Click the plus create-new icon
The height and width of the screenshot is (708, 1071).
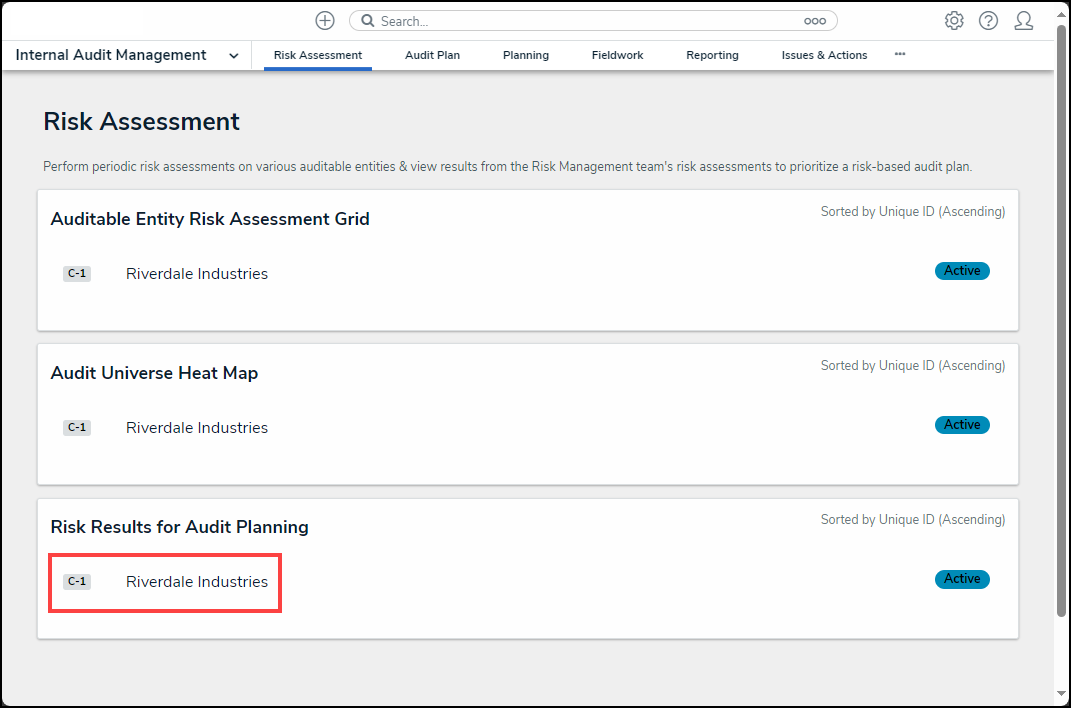pos(325,21)
